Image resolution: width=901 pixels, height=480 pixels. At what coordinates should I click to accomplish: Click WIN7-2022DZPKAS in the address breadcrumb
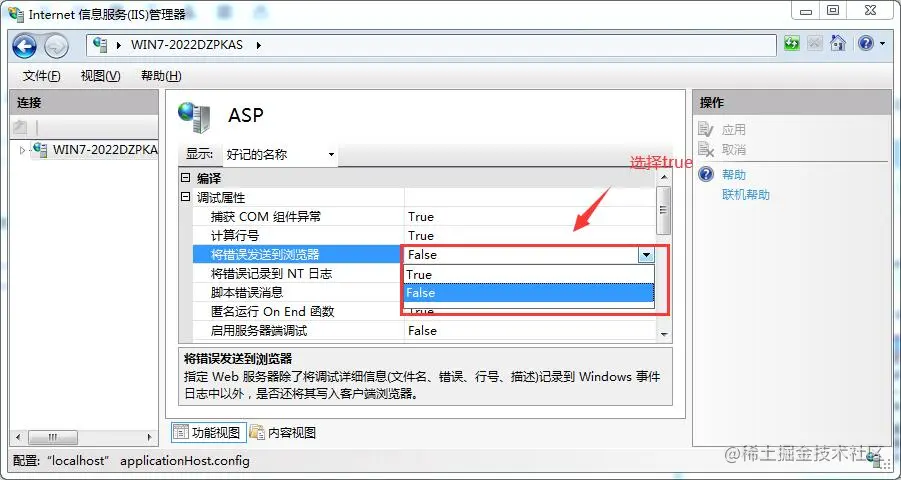[187, 45]
